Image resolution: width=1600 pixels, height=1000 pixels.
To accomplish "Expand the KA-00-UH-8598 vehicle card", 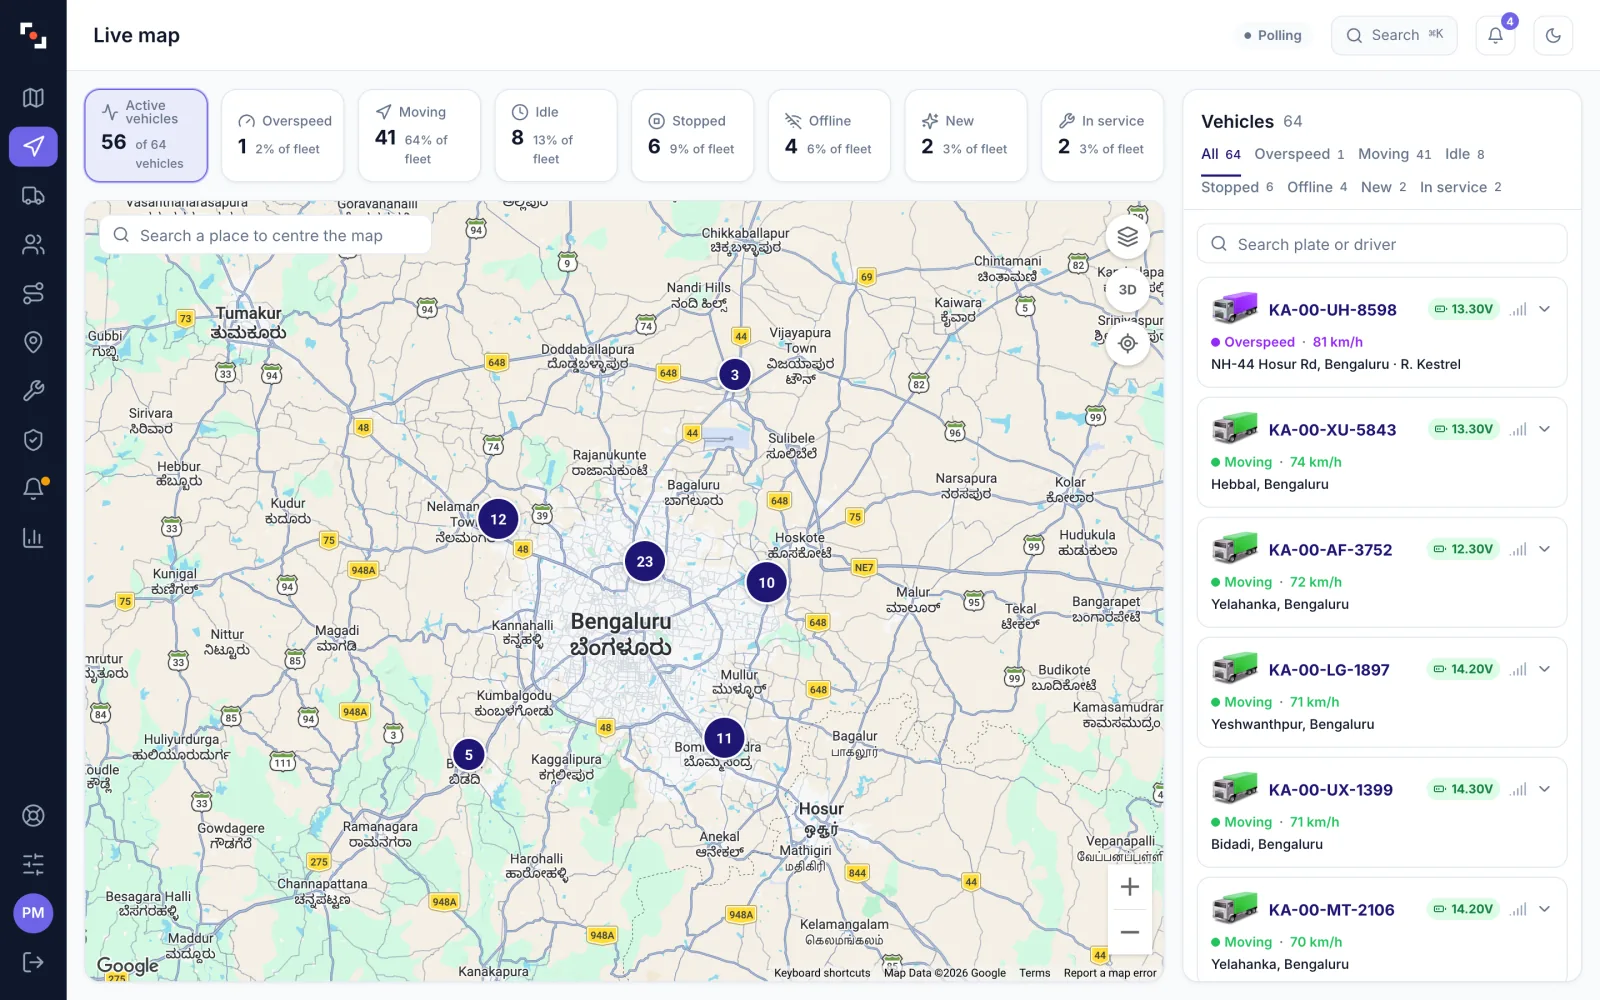I will pos(1544,309).
